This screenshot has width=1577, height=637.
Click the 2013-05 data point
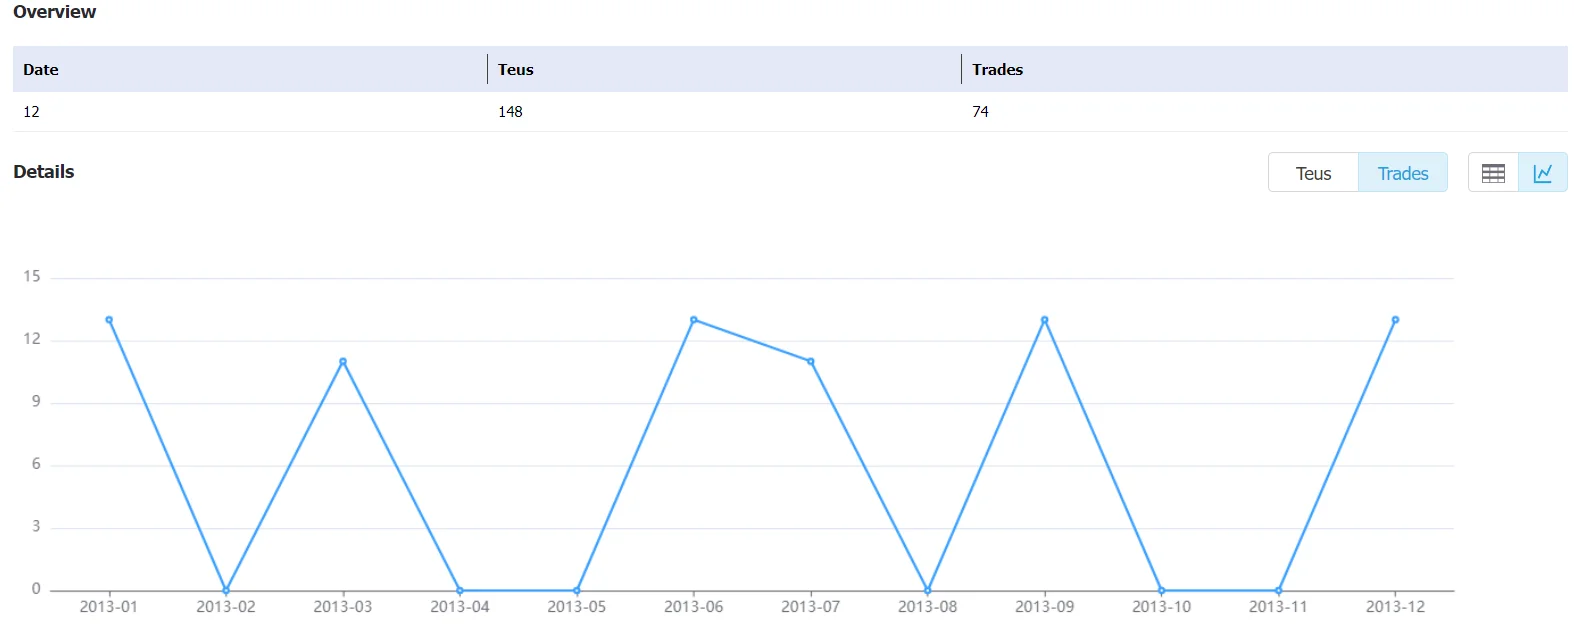point(577,590)
